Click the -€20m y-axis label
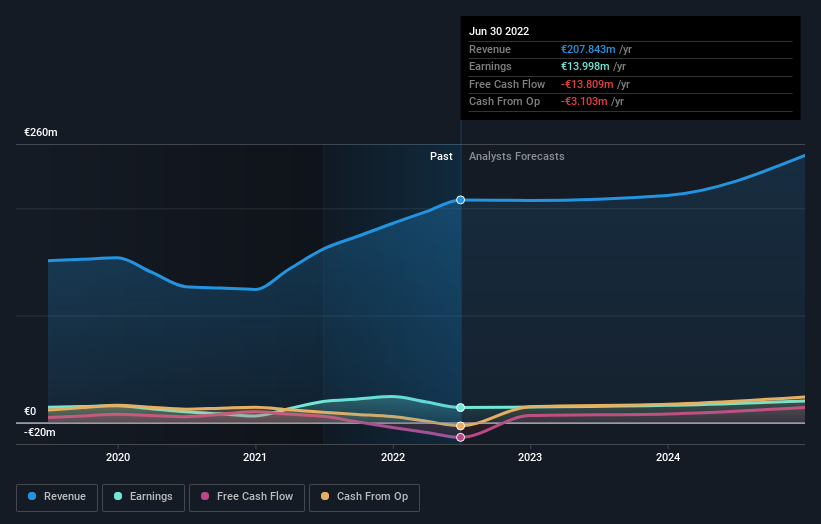Image resolution: width=821 pixels, height=524 pixels. [x=39, y=432]
